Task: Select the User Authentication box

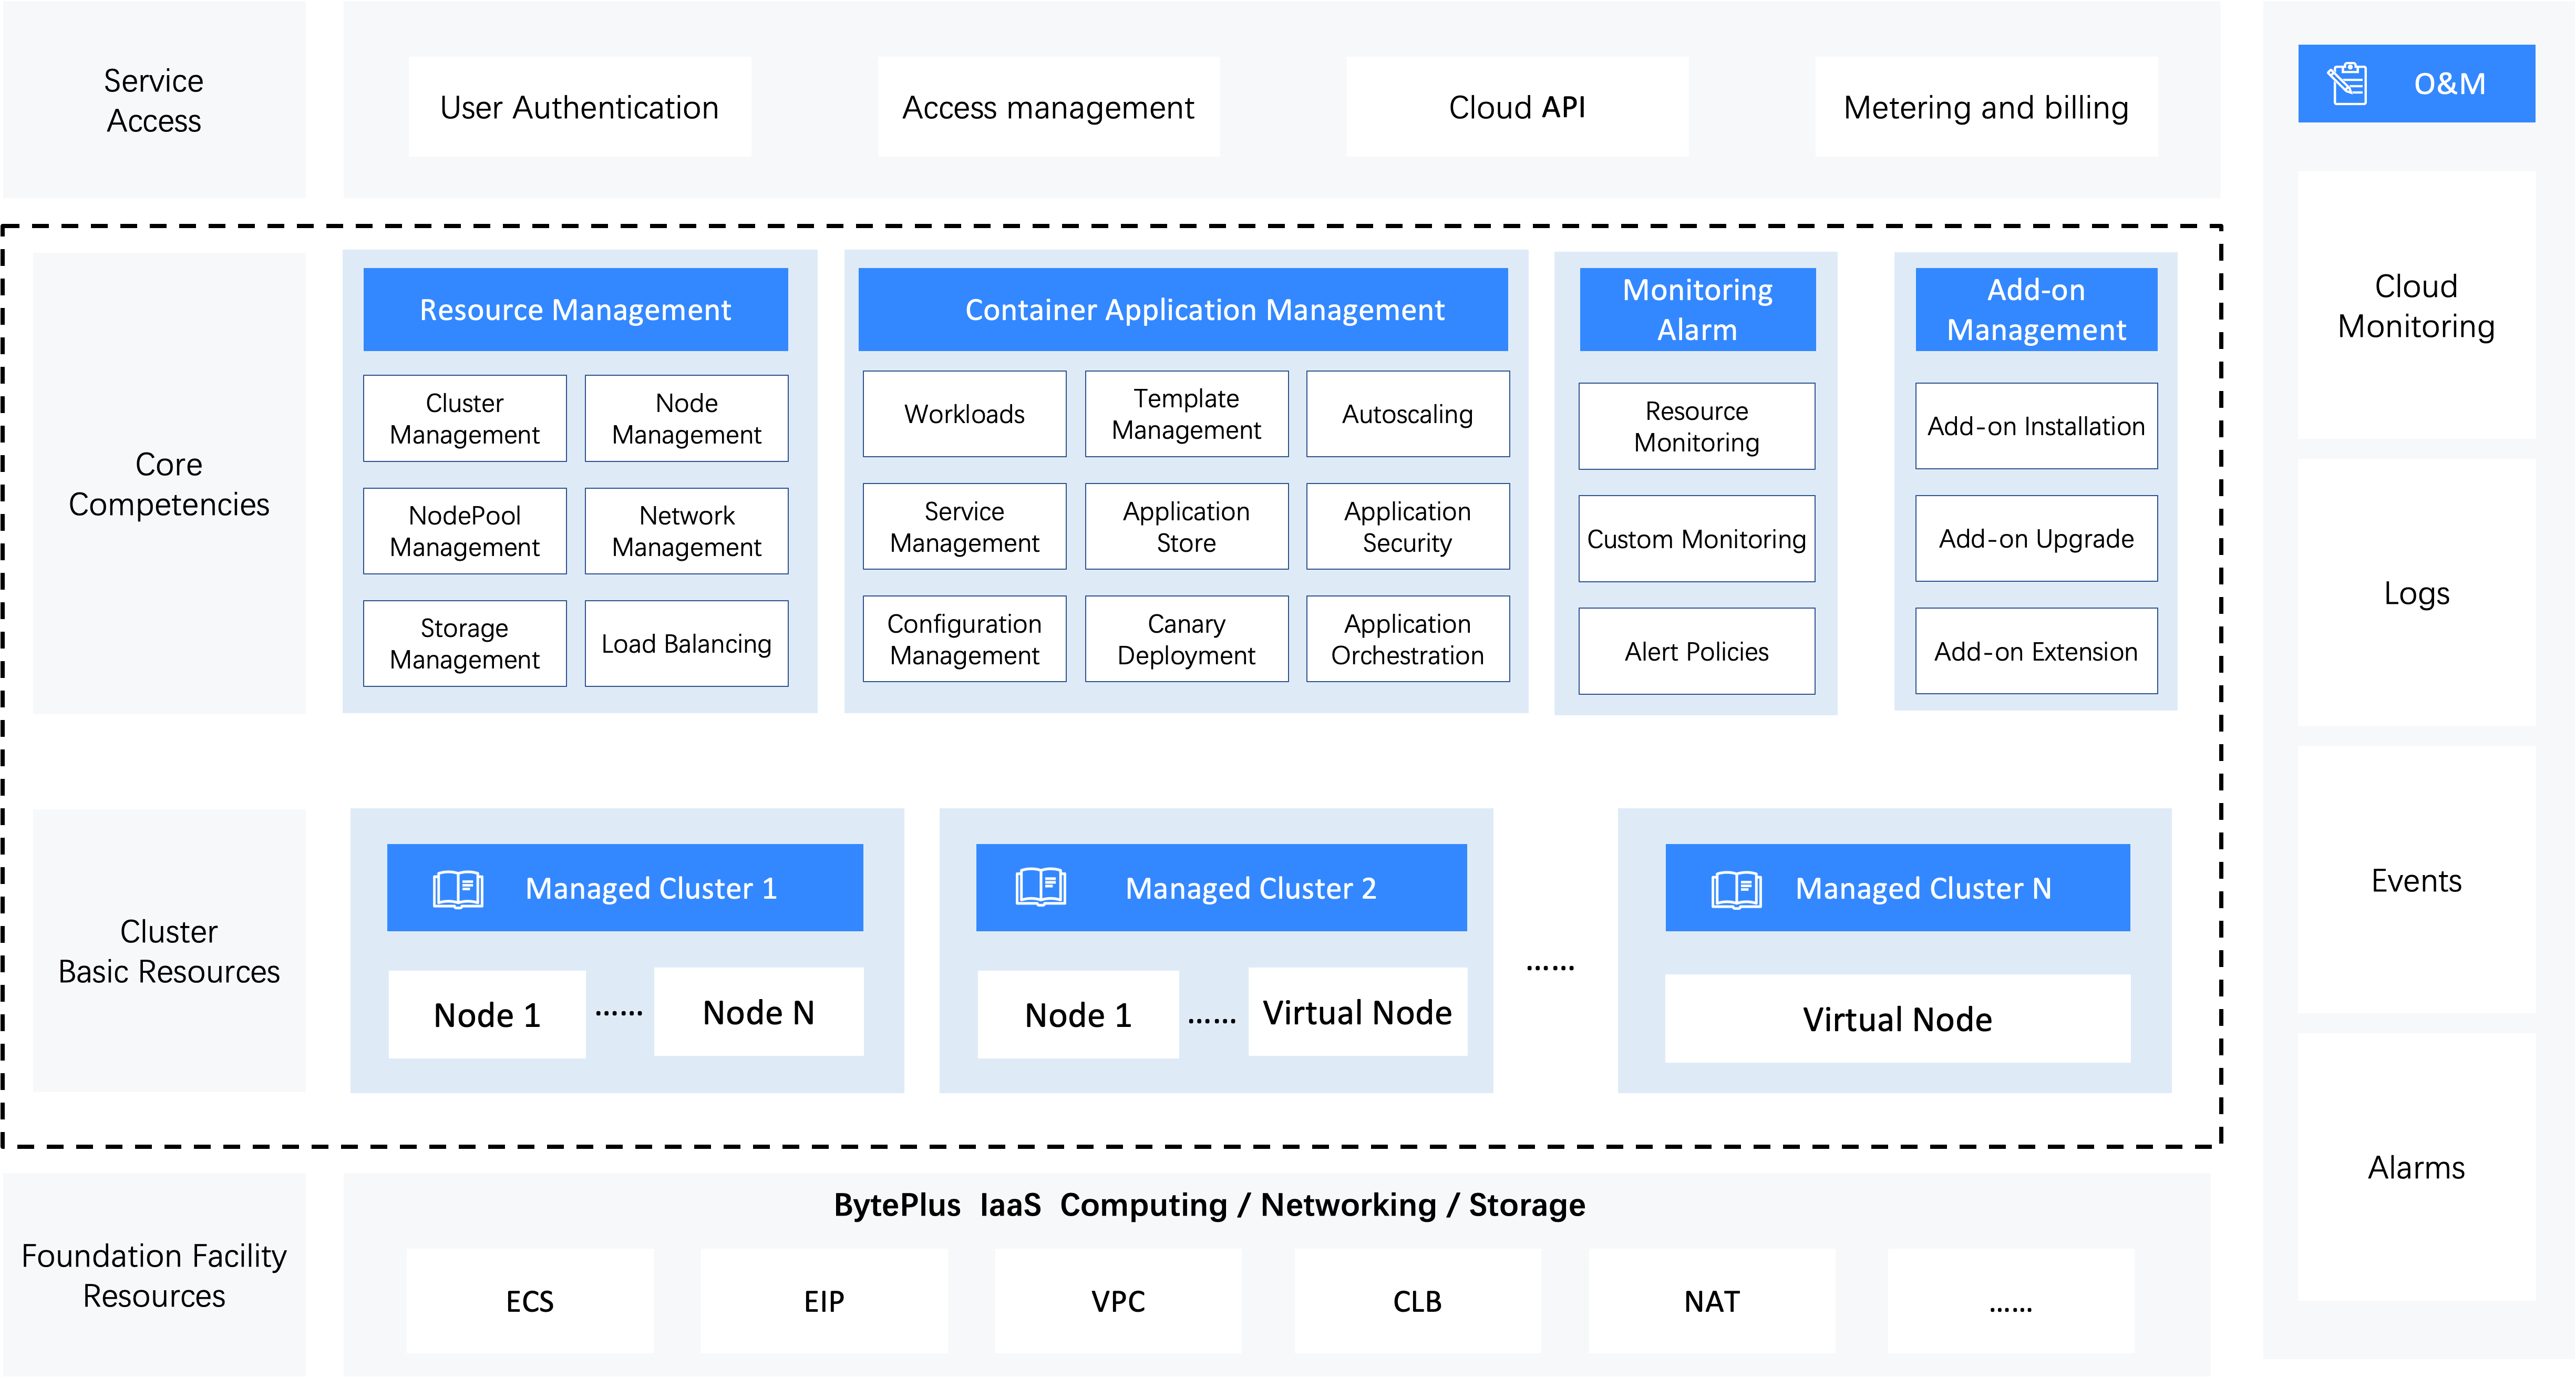Action: tap(580, 107)
